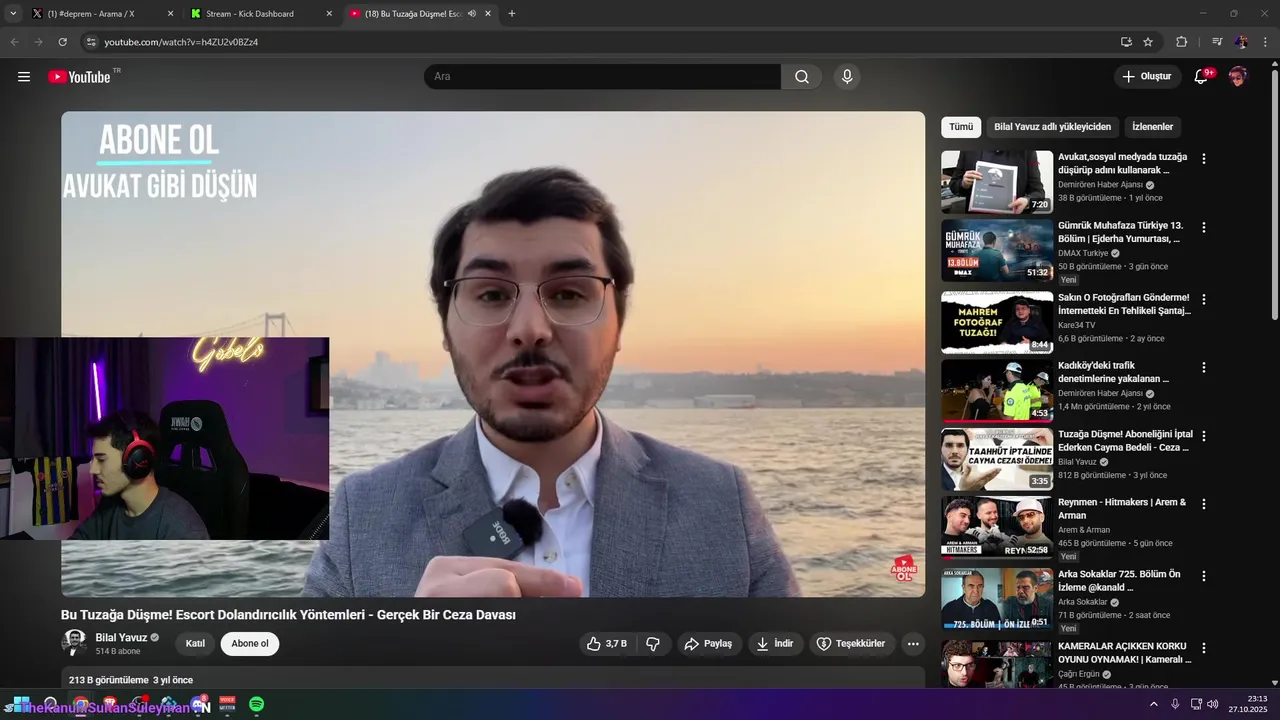Mute audio on the YouTube tab

pyautogui.click(x=471, y=14)
